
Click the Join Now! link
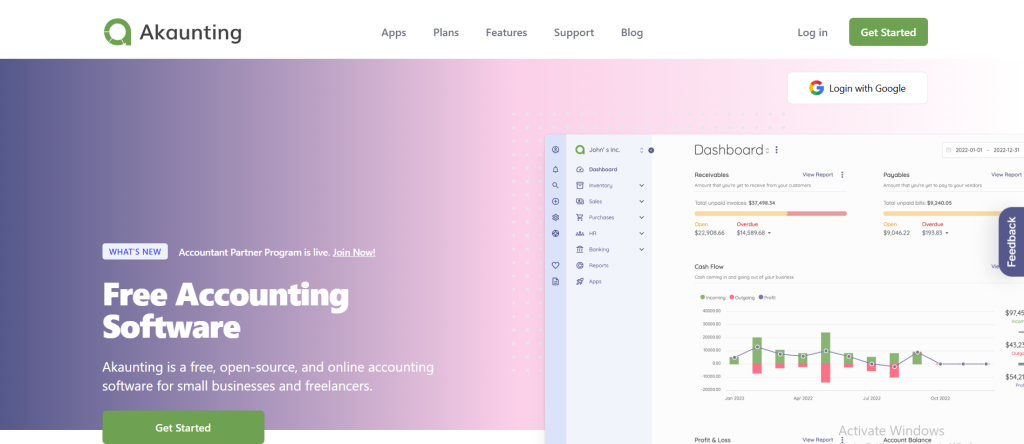(354, 252)
